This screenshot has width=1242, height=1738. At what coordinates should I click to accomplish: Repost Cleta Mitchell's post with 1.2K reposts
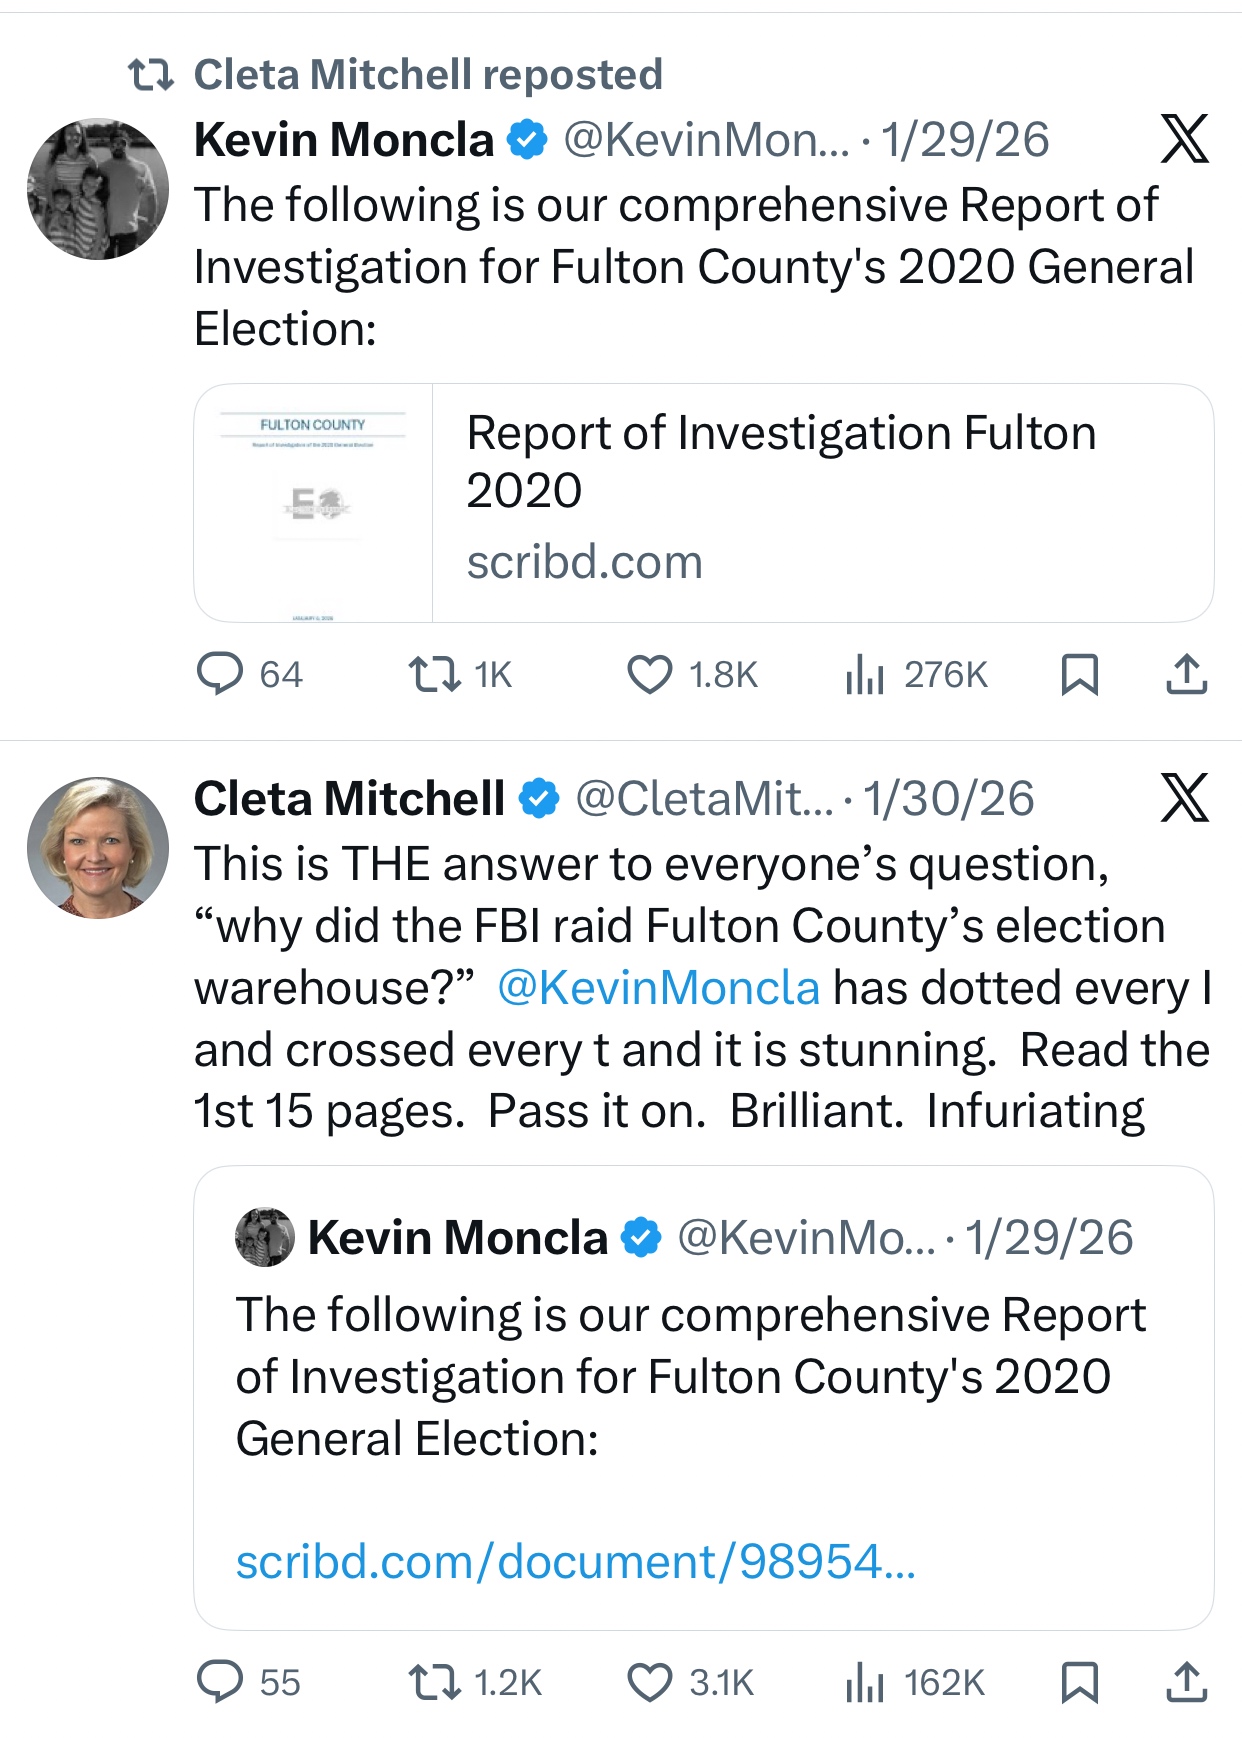435,1682
